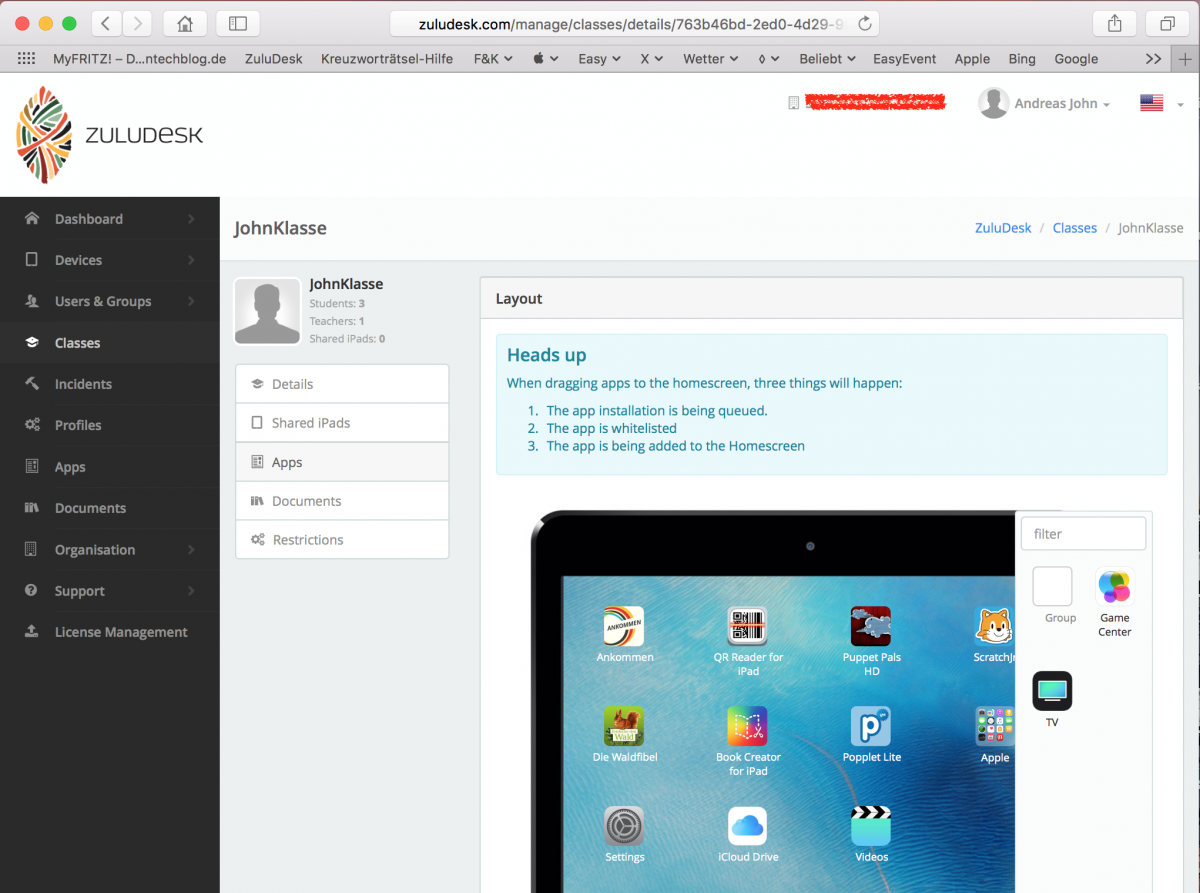Image resolution: width=1200 pixels, height=893 pixels.
Task: Click the JohnKlasse class avatar
Action: click(268, 311)
